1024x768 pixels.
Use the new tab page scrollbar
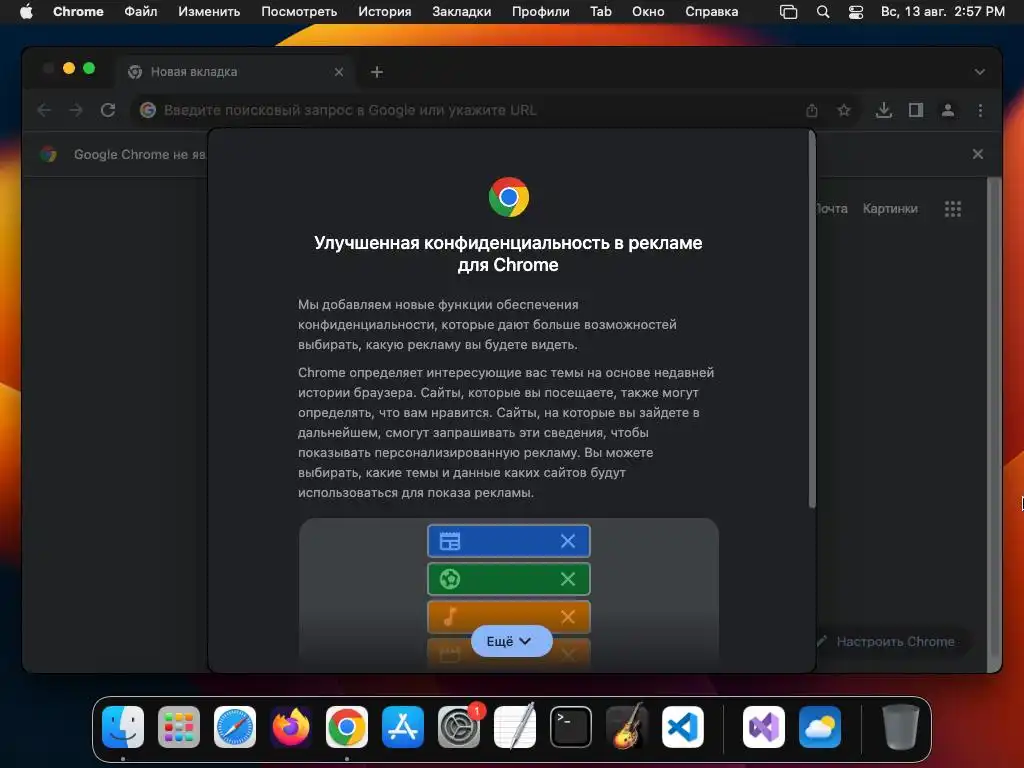[x=994, y=415]
